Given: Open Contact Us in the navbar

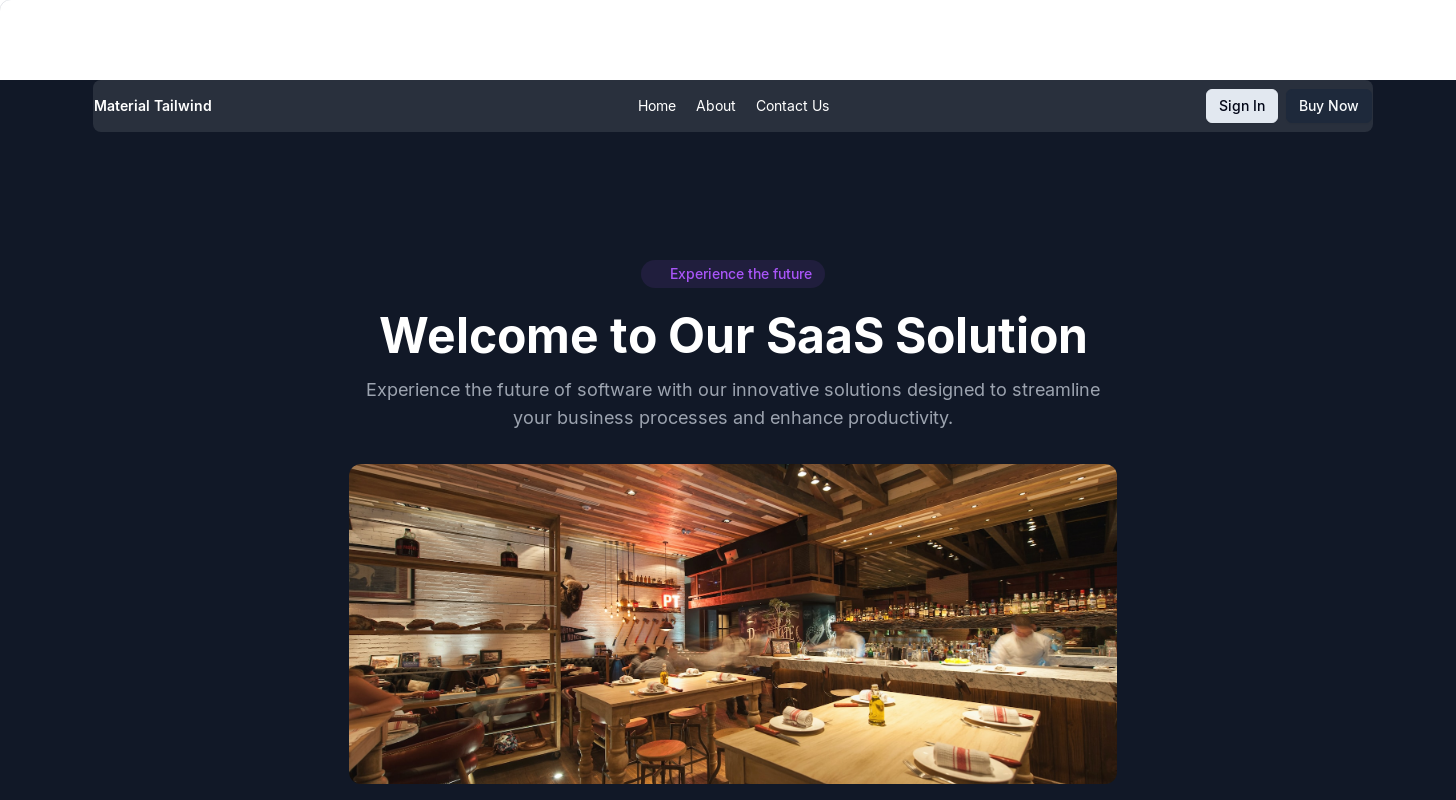Looking at the screenshot, I should tap(792, 106).
